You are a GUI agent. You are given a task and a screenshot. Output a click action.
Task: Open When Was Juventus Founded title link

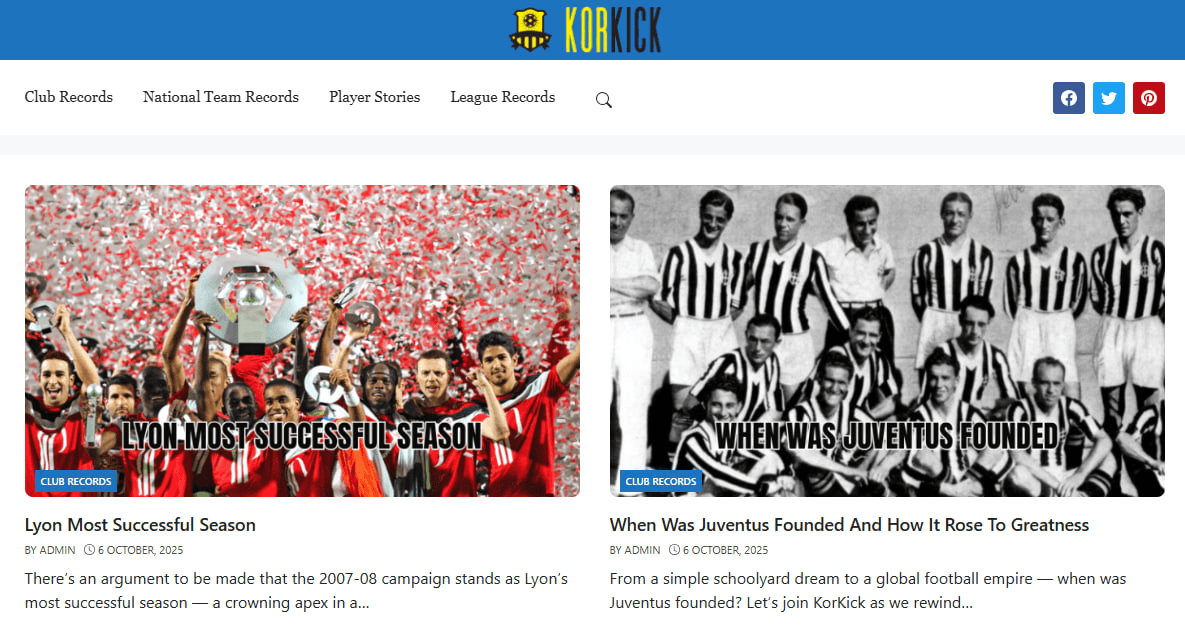point(849,524)
